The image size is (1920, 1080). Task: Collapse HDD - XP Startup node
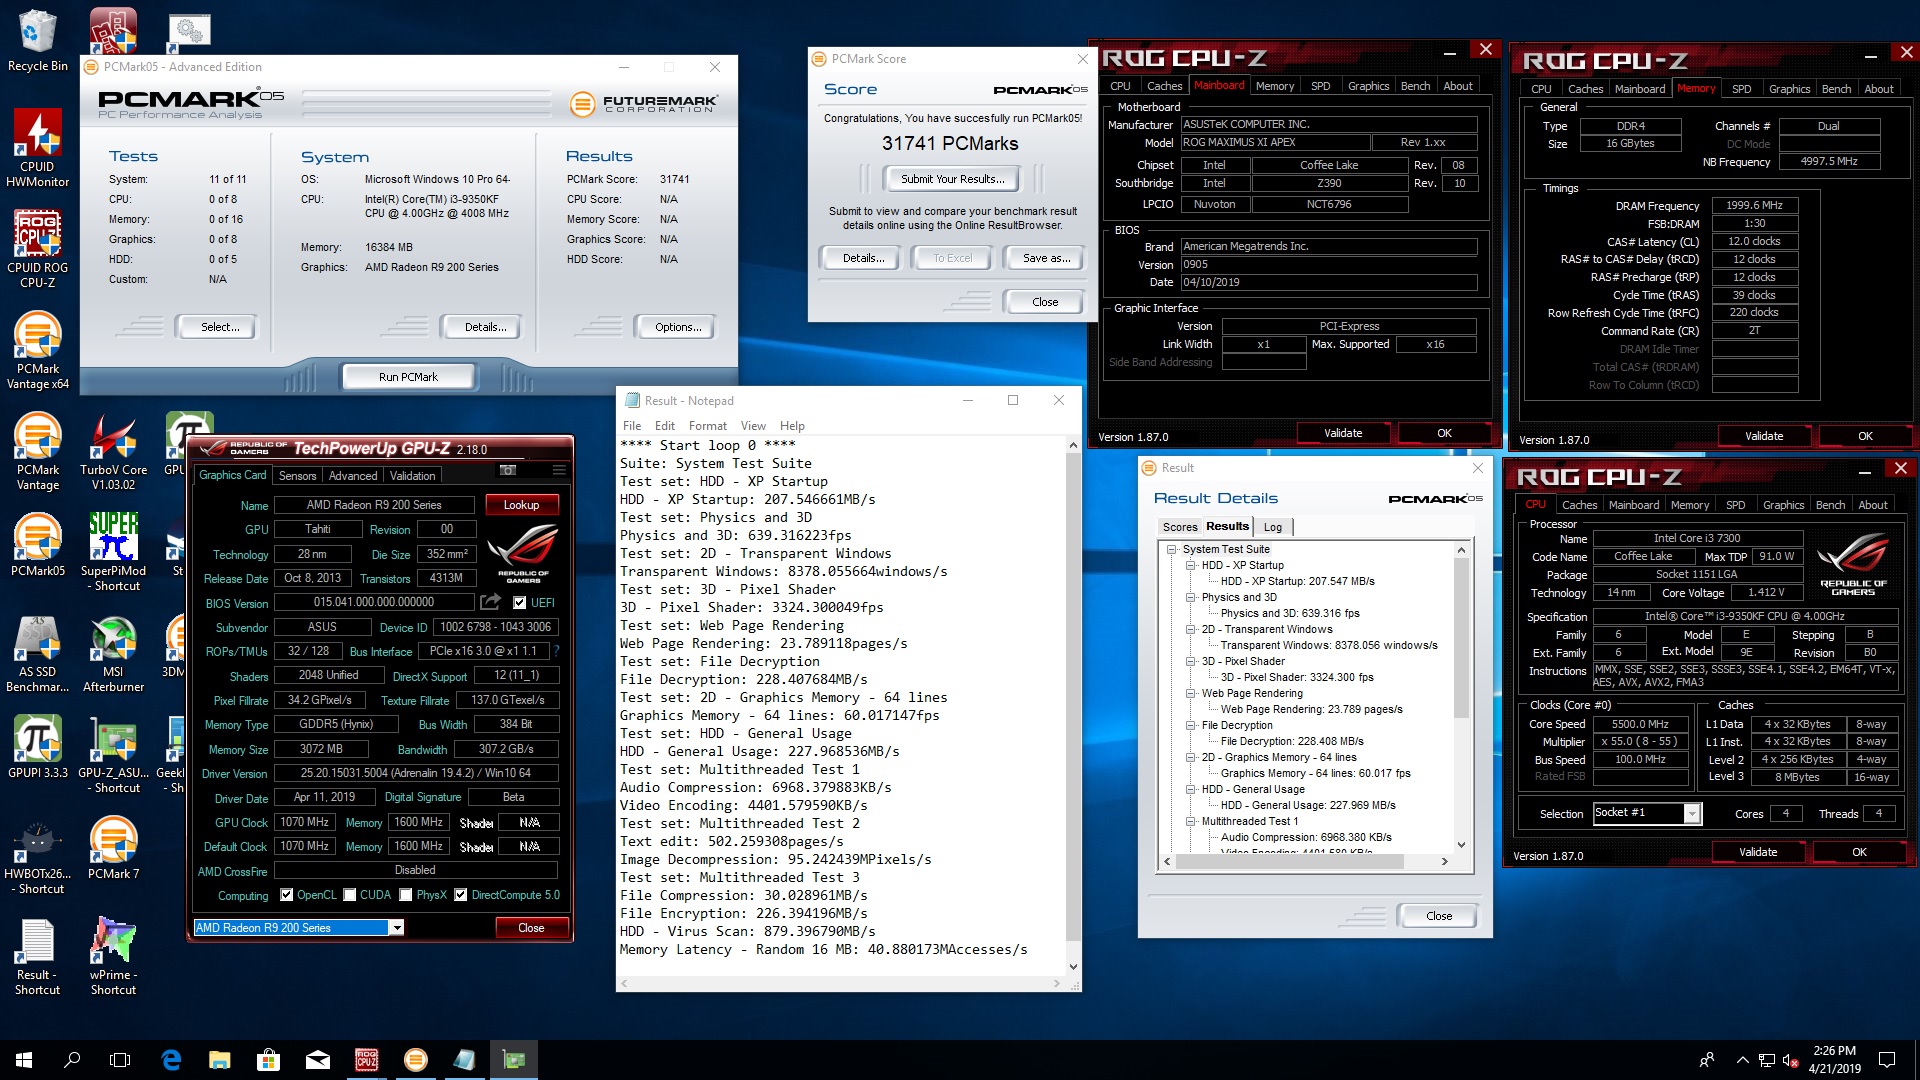coord(1192,565)
